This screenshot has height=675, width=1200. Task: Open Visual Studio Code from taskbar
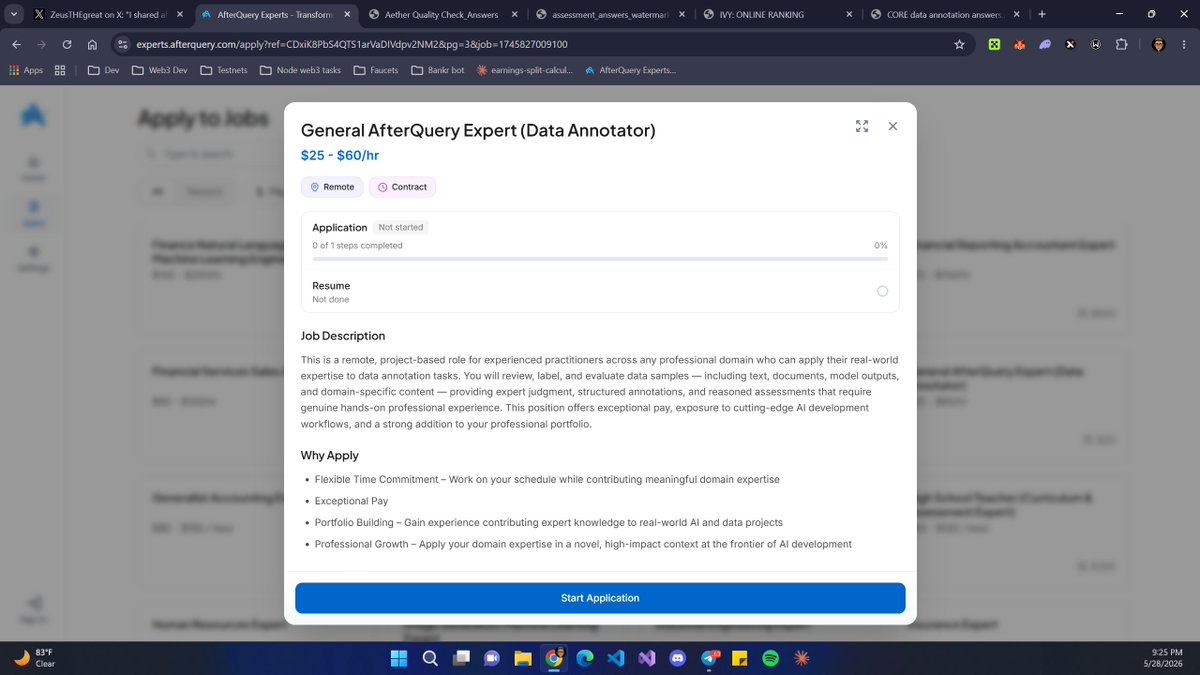pos(615,658)
